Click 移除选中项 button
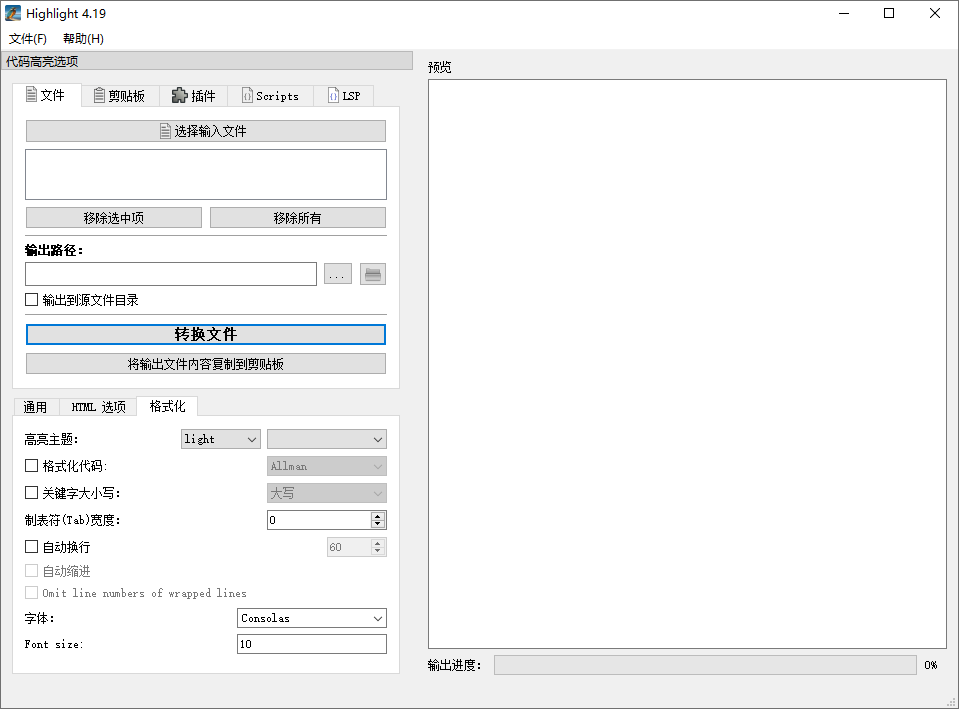The height and width of the screenshot is (709, 959). point(114,218)
